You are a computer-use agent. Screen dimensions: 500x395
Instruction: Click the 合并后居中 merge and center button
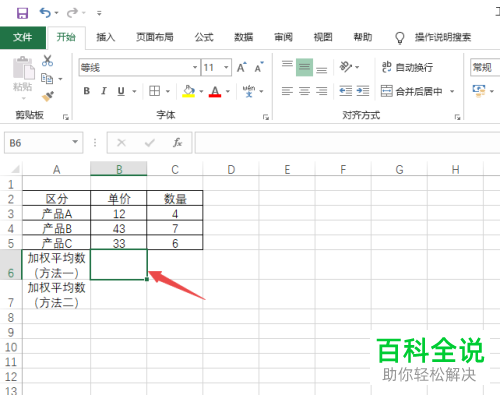tap(412, 91)
